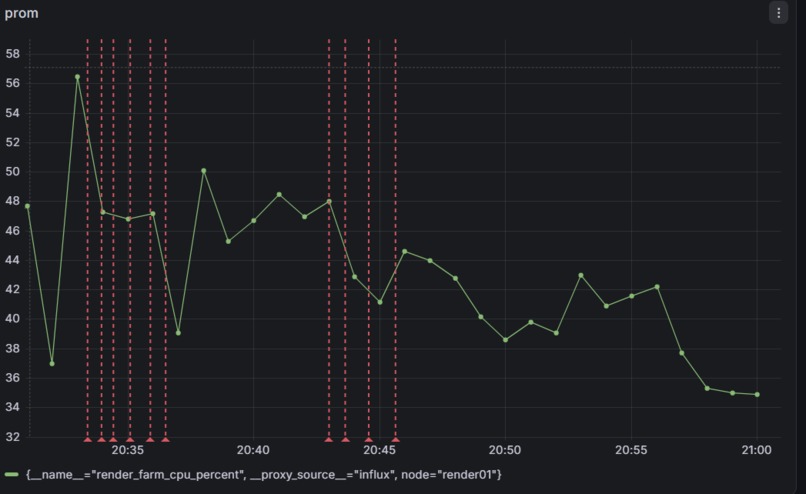Click the "prom" panel title

click(x=21, y=13)
